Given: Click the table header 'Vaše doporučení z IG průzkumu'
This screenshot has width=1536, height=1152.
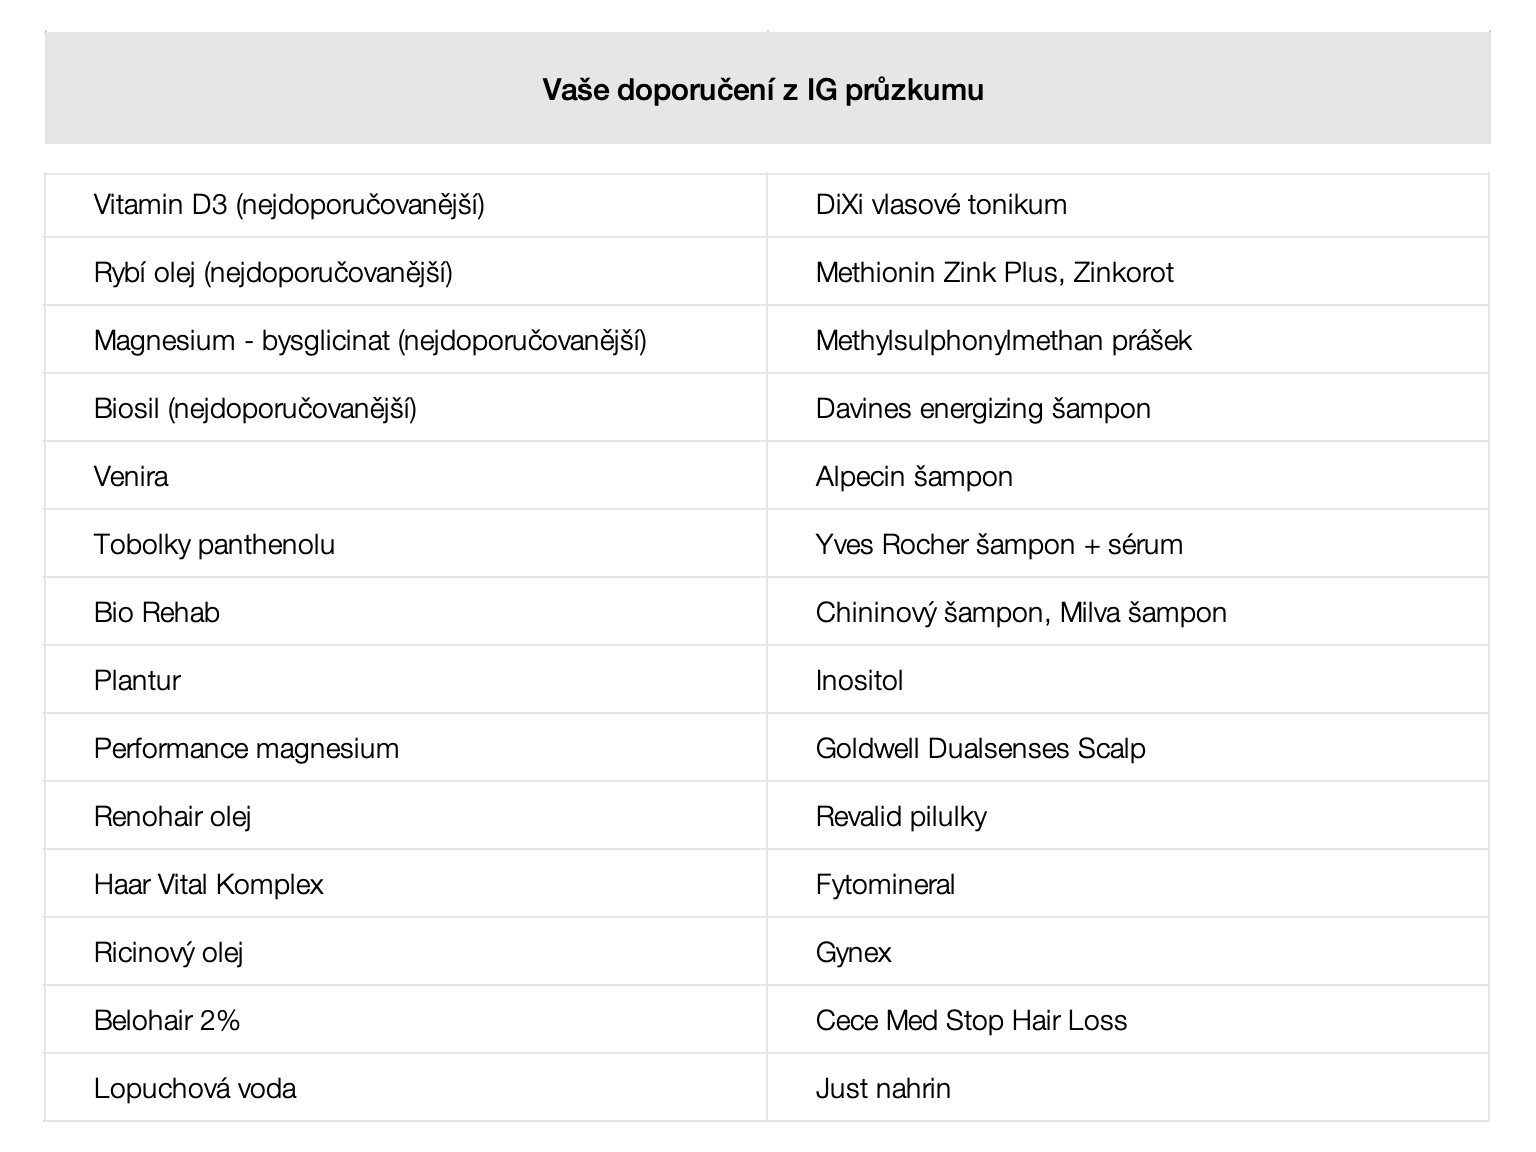Looking at the screenshot, I should (x=763, y=90).
